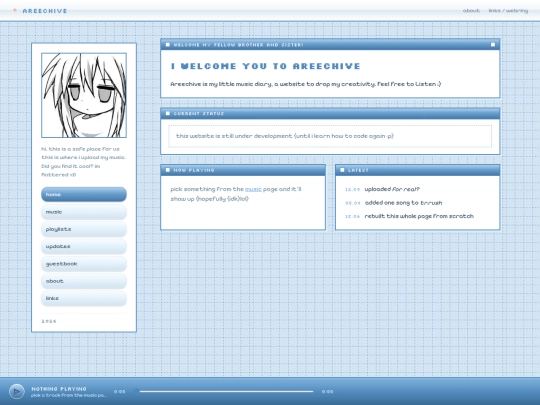Click the 'hi, this is a safe place' intro text

pos(84,162)
